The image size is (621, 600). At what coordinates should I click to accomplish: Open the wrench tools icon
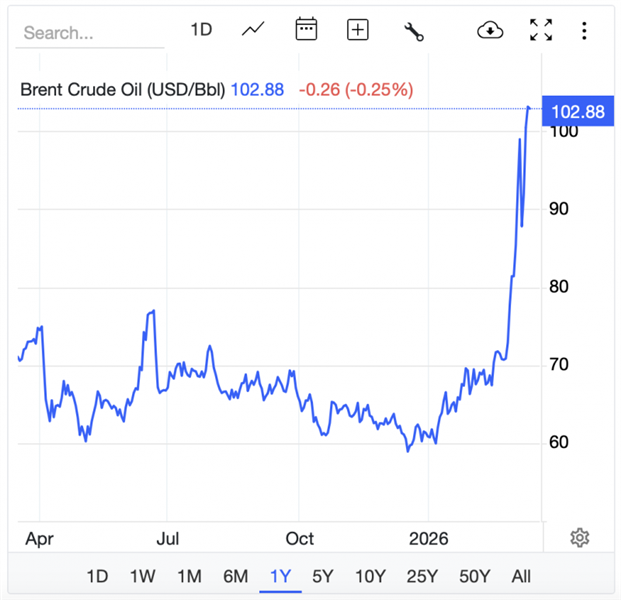click(414, 31)
